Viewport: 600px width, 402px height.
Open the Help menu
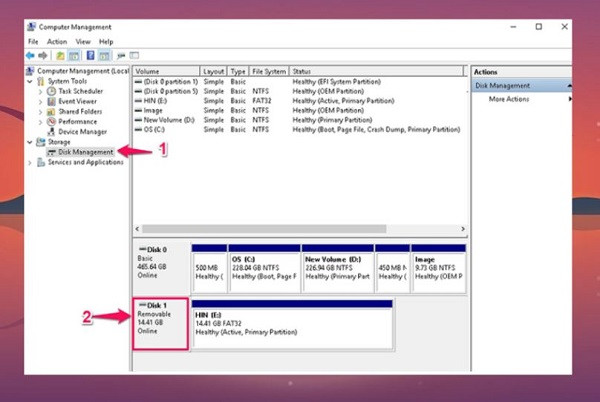point(106,42)
